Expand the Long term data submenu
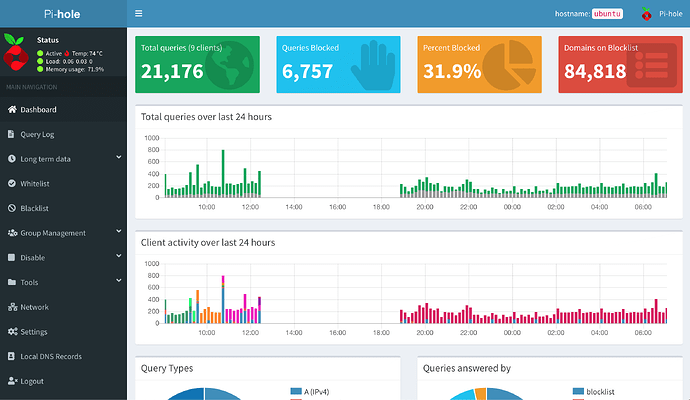The height and width of the screenshot is (400, 690). point(118,157)
